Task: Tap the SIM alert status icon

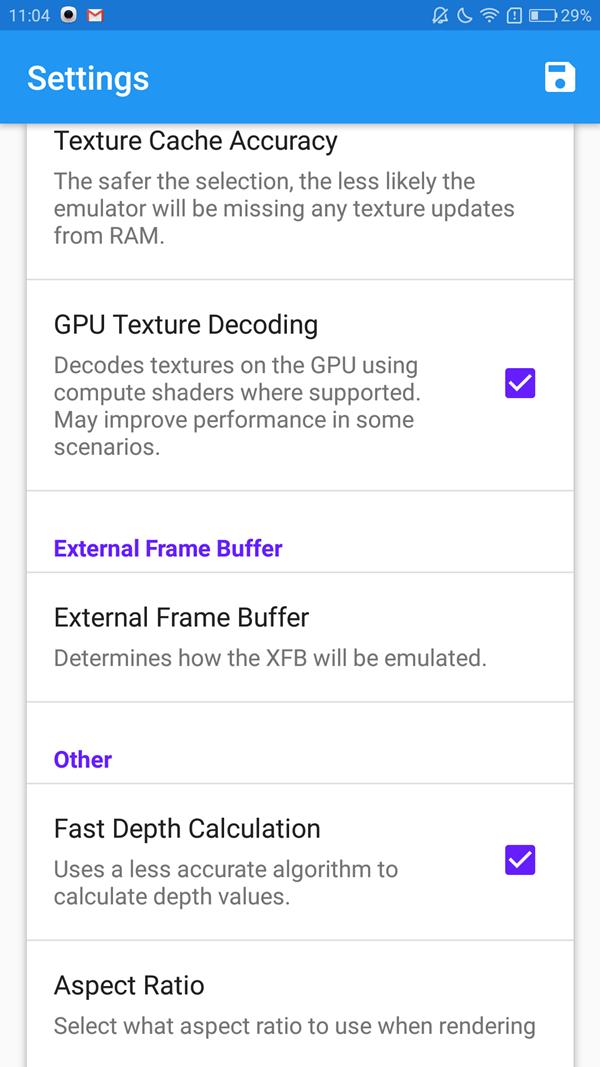Action: [x=514, y=15]
